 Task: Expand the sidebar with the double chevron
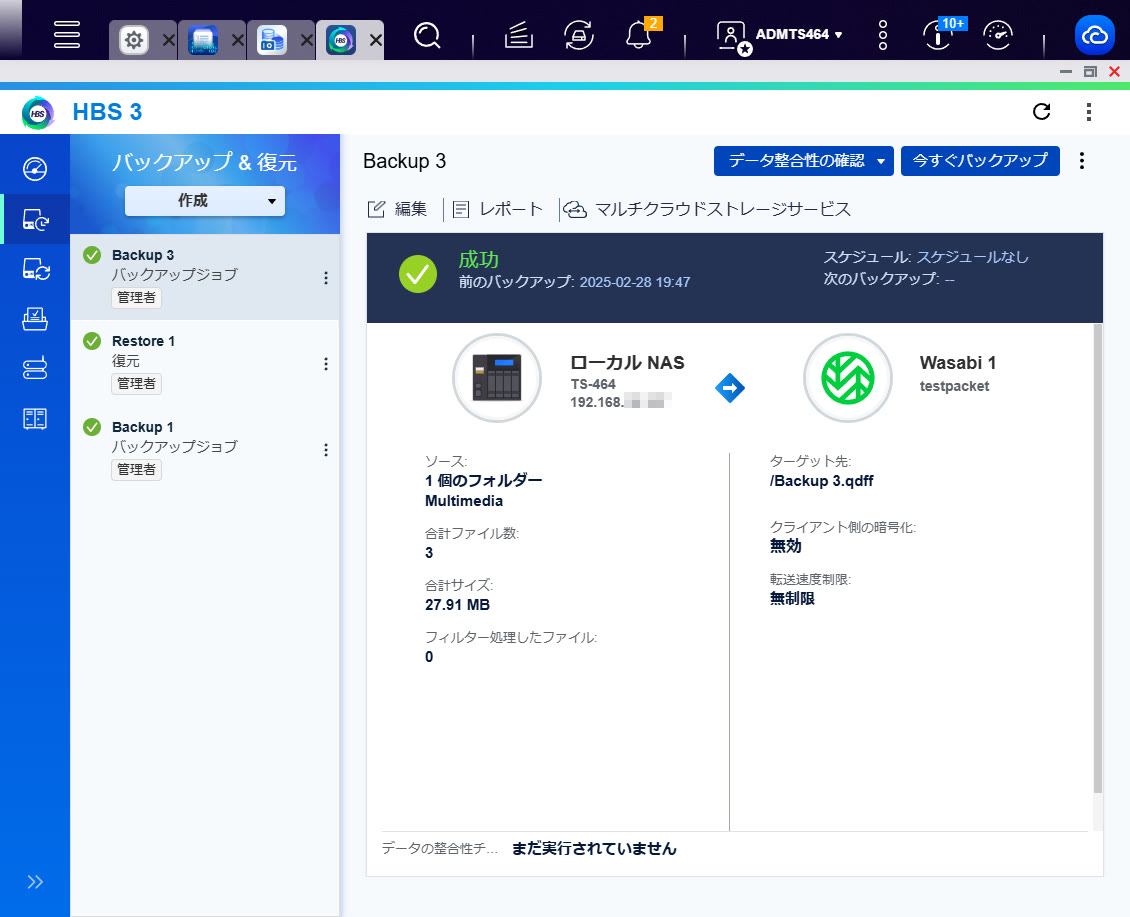(x=35, y=882)
